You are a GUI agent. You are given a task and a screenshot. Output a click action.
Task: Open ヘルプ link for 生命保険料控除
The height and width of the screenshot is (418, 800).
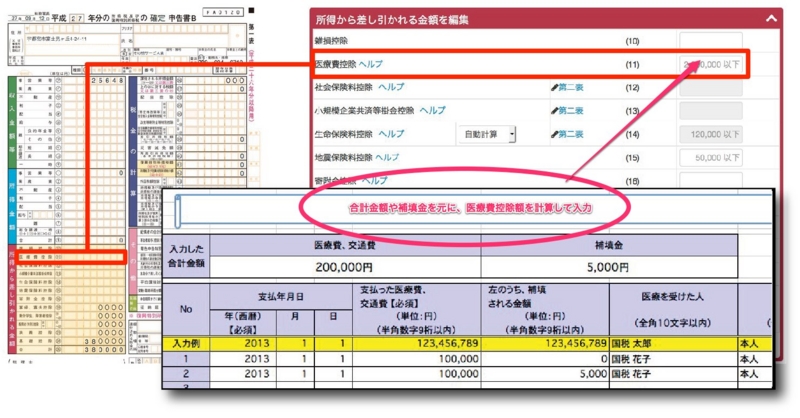pyautogui.click(x=391, y=134)
